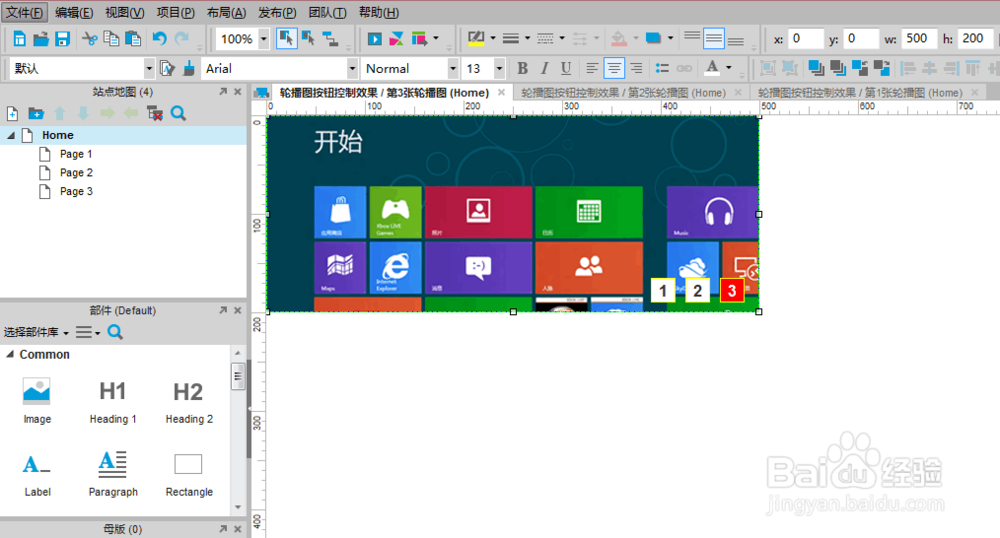Open the 布局(A) menu
1000x538 pixels.
[x=226, y=13]
